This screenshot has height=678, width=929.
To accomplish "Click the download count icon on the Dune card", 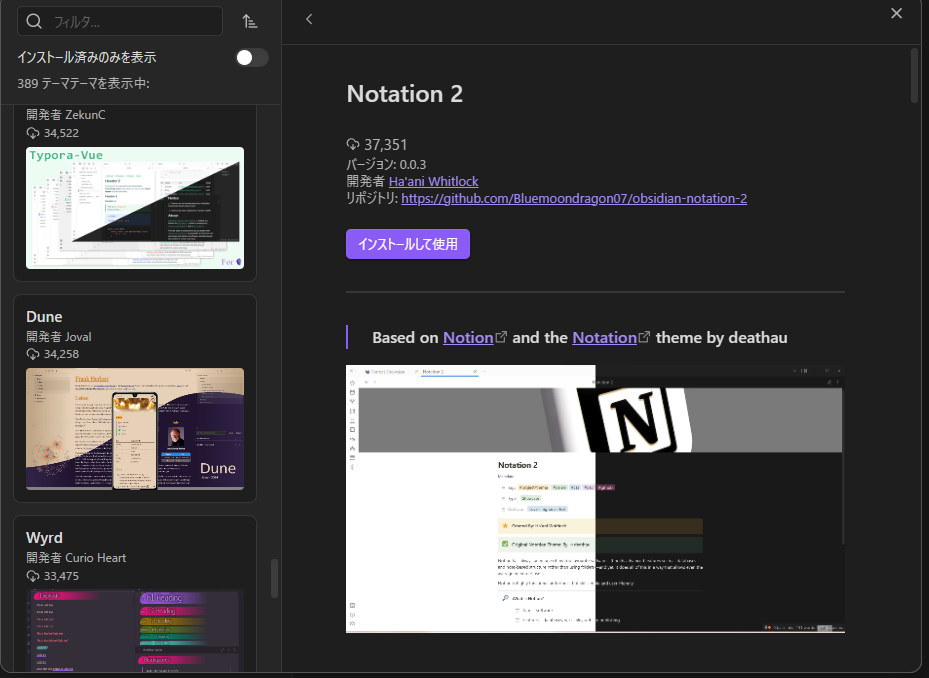I will tap(33, 354).
